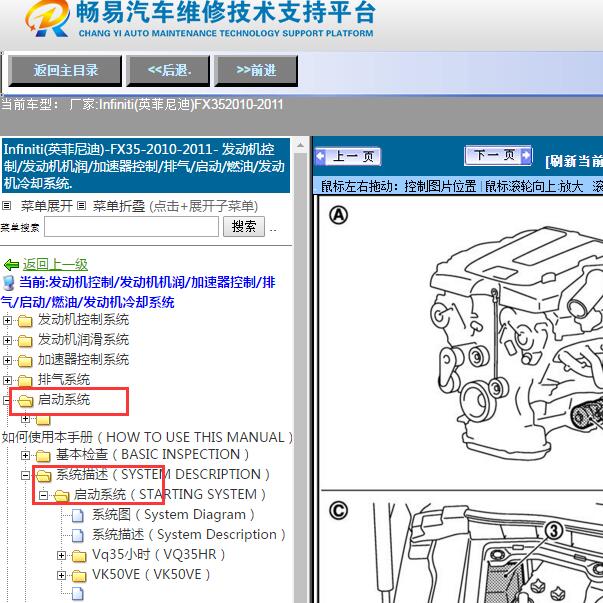Click the 排气系统 folder icon
The image size is (603, 603).
click(x=25, y=381)
